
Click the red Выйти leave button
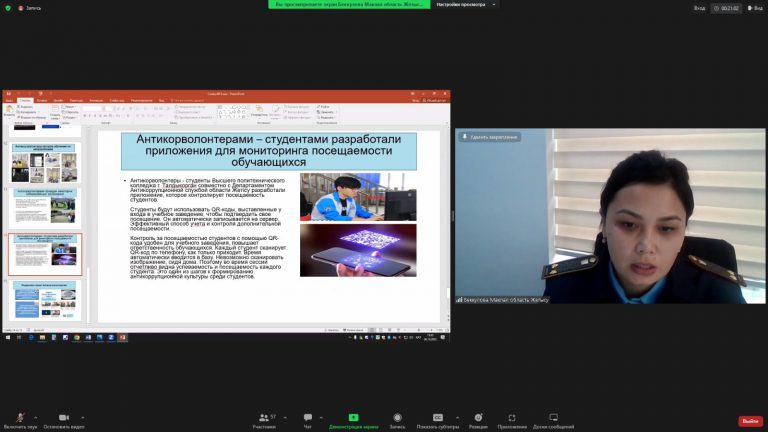(750, 421)
